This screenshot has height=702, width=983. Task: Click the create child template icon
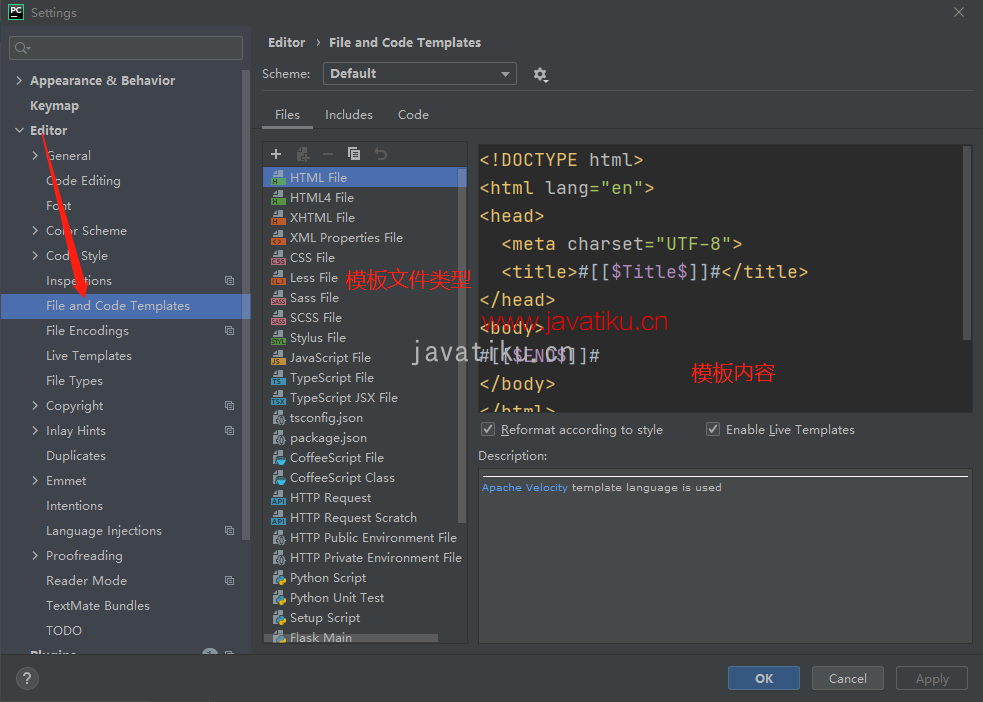point(303,154)
